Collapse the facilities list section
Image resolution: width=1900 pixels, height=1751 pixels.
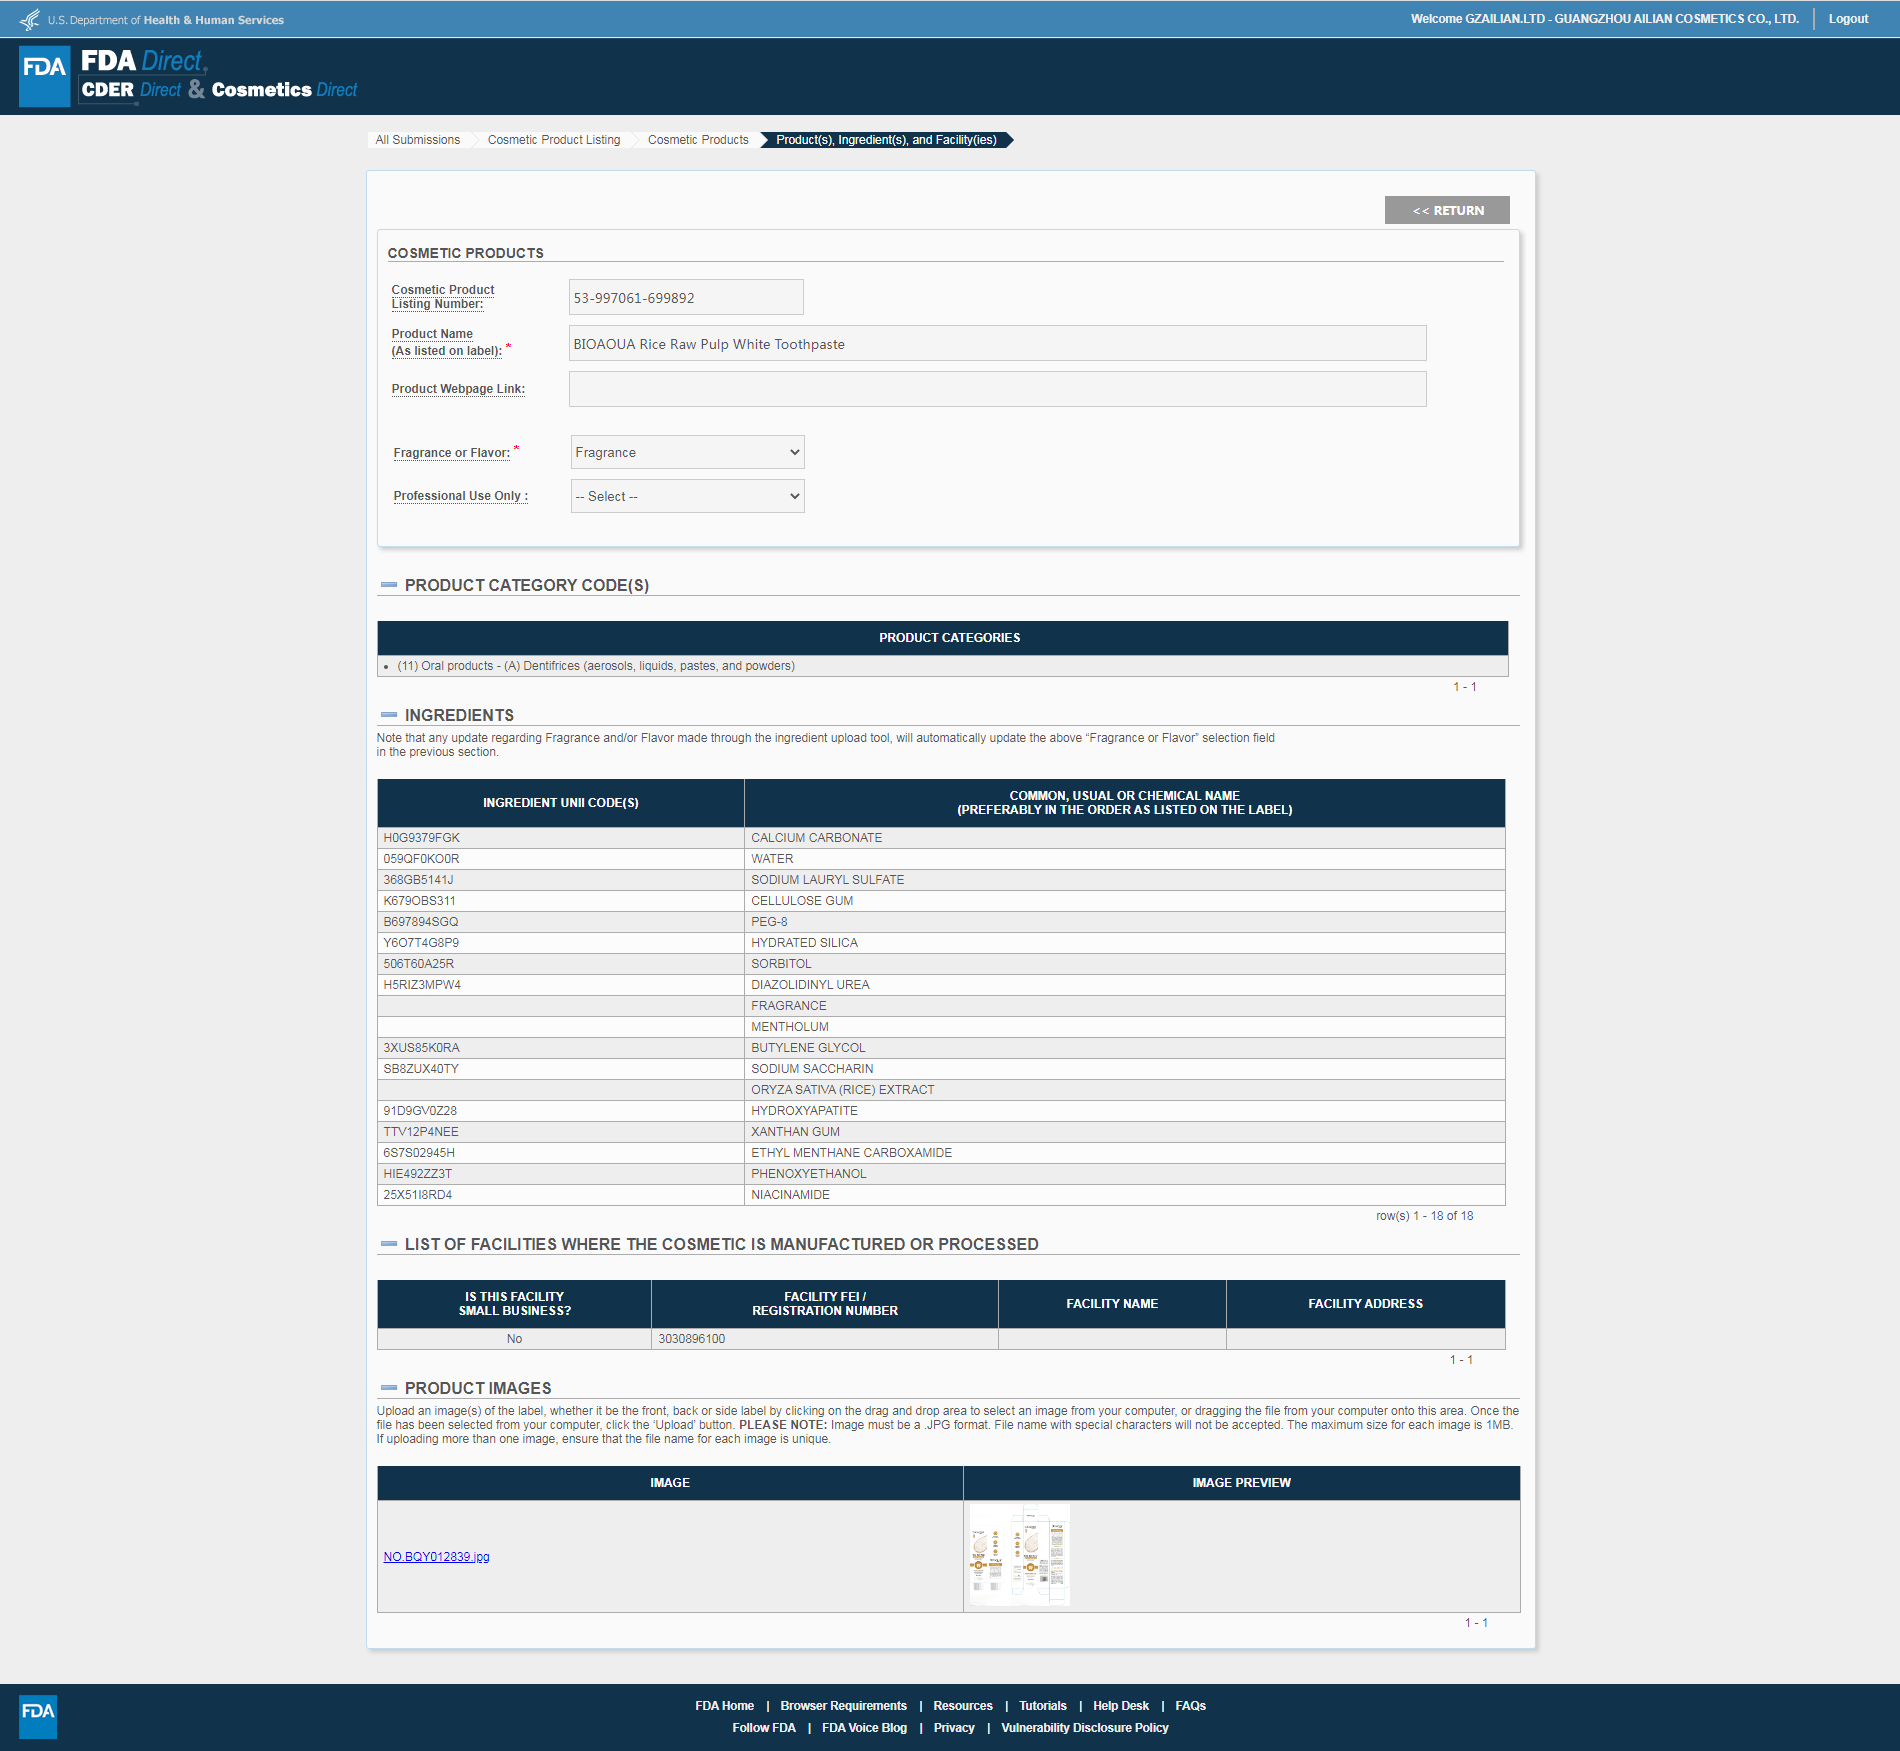[389, 1244]
